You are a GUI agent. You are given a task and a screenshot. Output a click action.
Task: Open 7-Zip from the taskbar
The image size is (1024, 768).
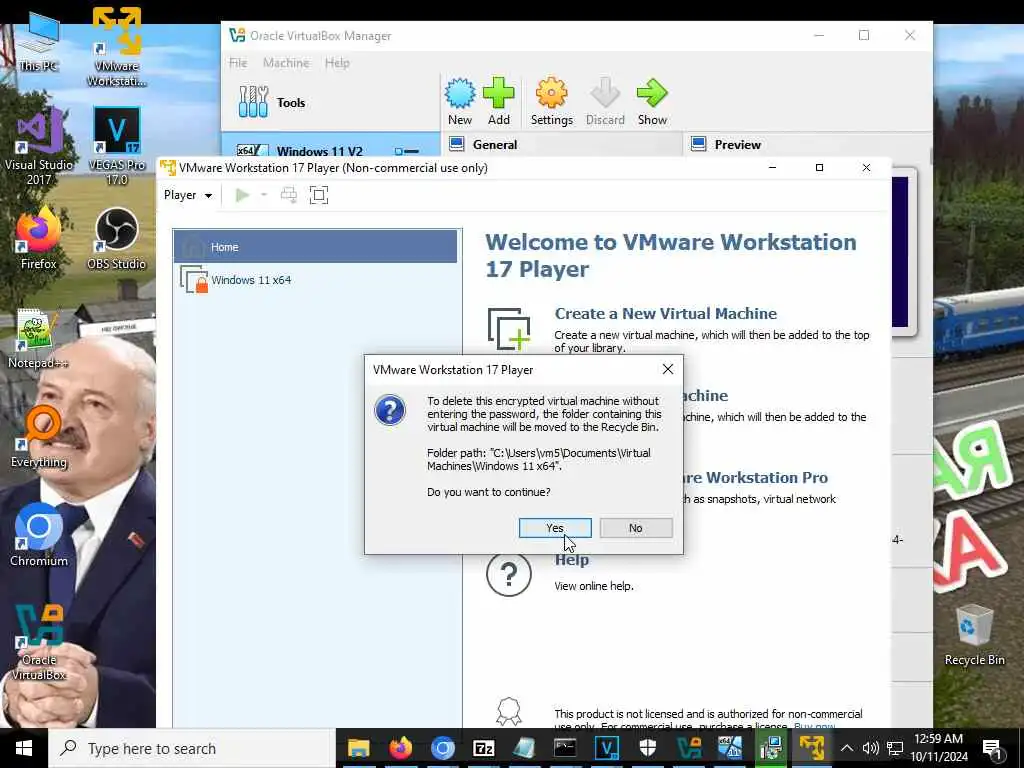pyautogui.click(x=483, y=748)
